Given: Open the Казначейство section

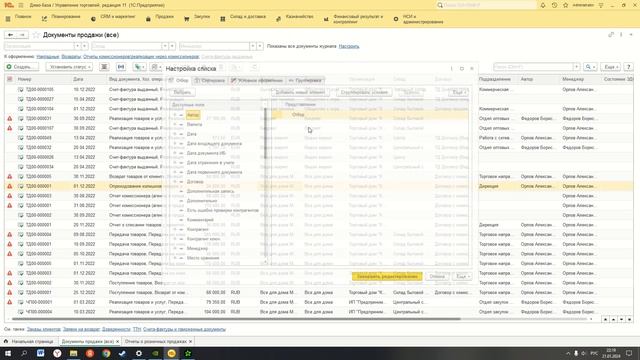Looking at the screenshot, I should (295, 18).
